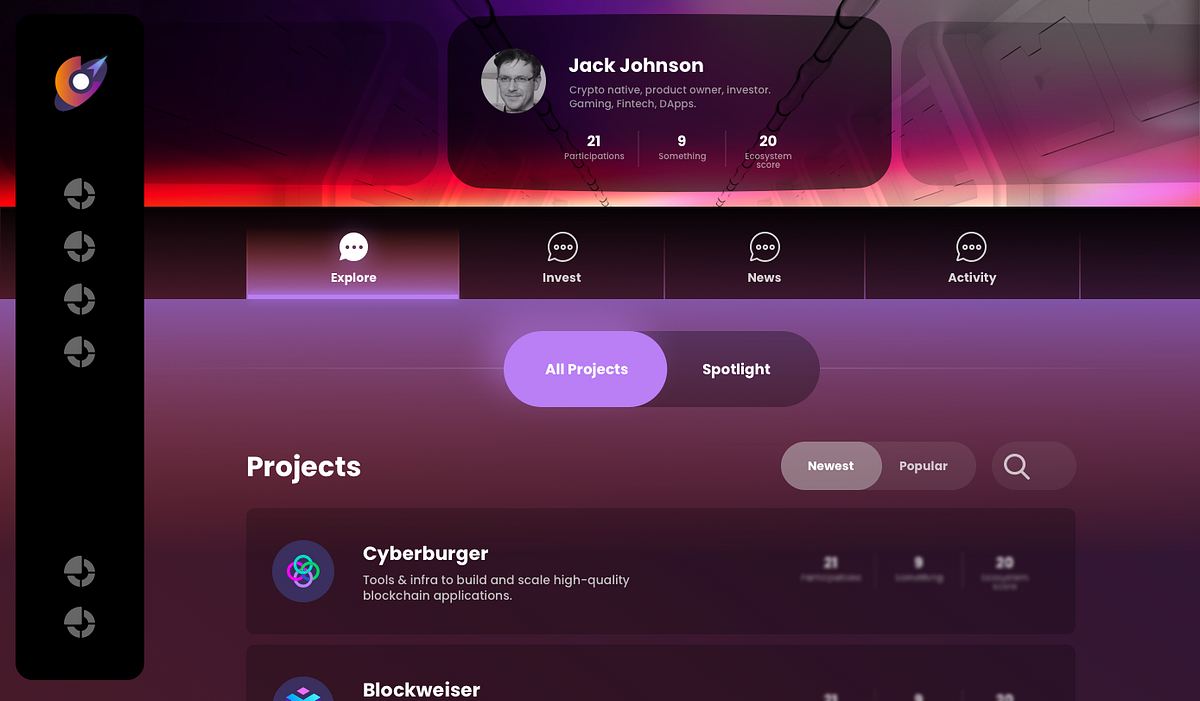Image resolution: width=1200 pixels, height=701 pixels.
Task: Open the Invest tab
Action: [x=562, y=262]
